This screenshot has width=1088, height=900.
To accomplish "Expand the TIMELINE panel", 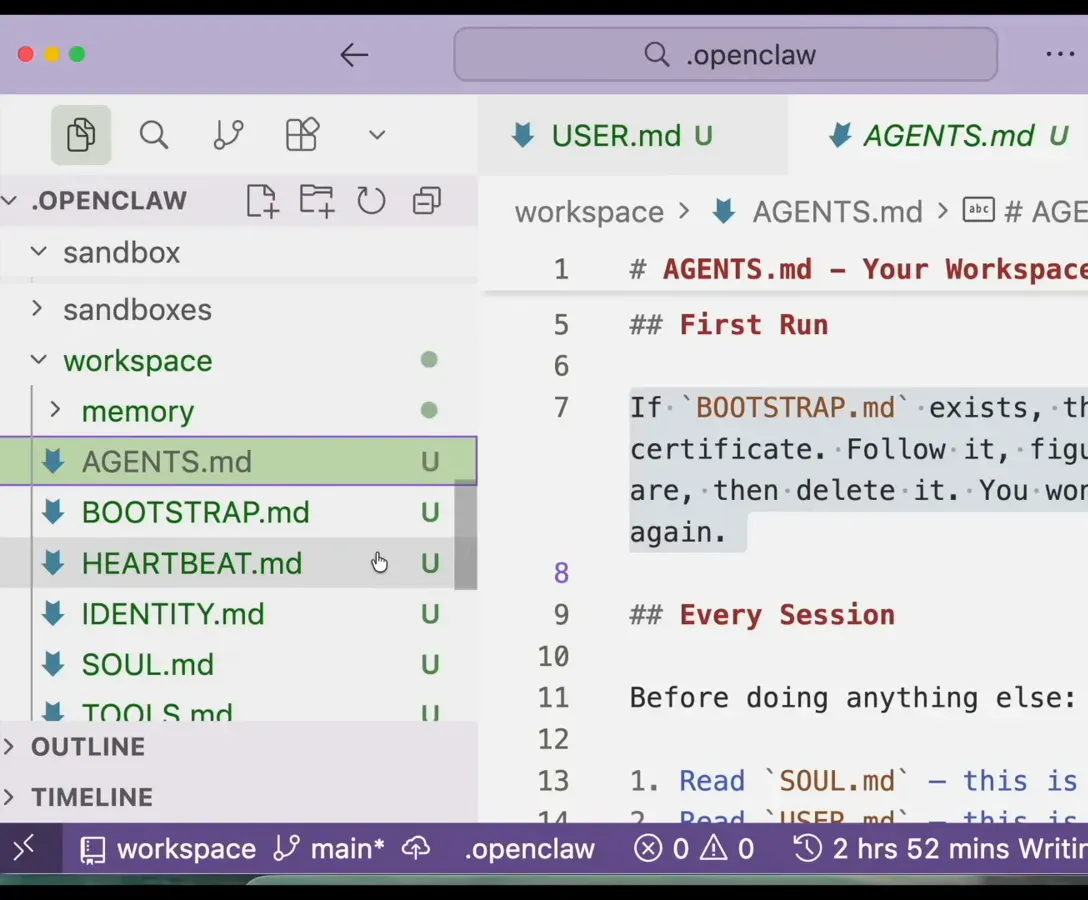I will coord(238,797).
